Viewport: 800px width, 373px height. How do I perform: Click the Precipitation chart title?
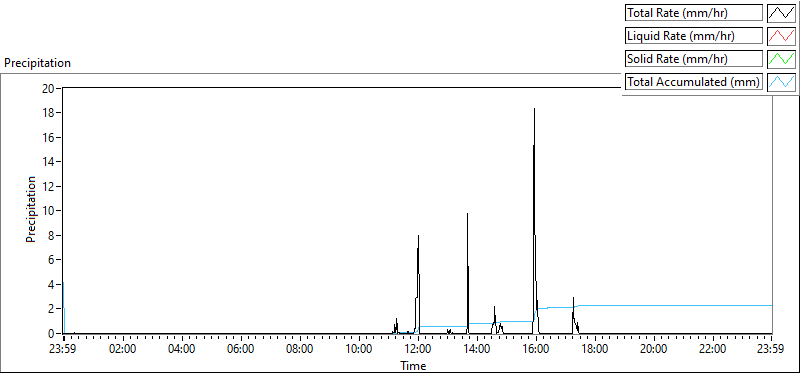pos(37,63)
